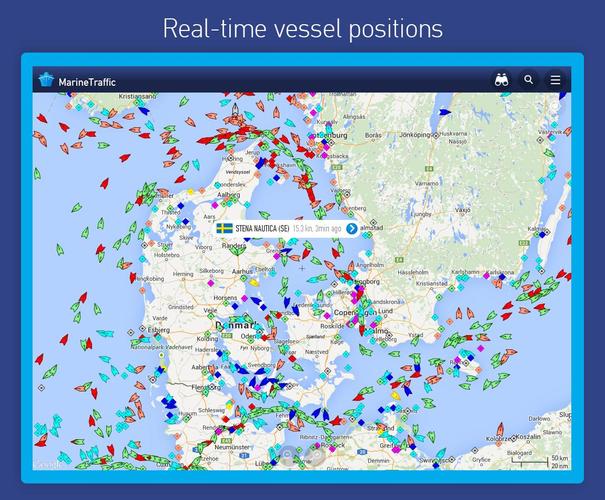Click the Gryfice city label
605x500 pixels.
tap(481, 460)
